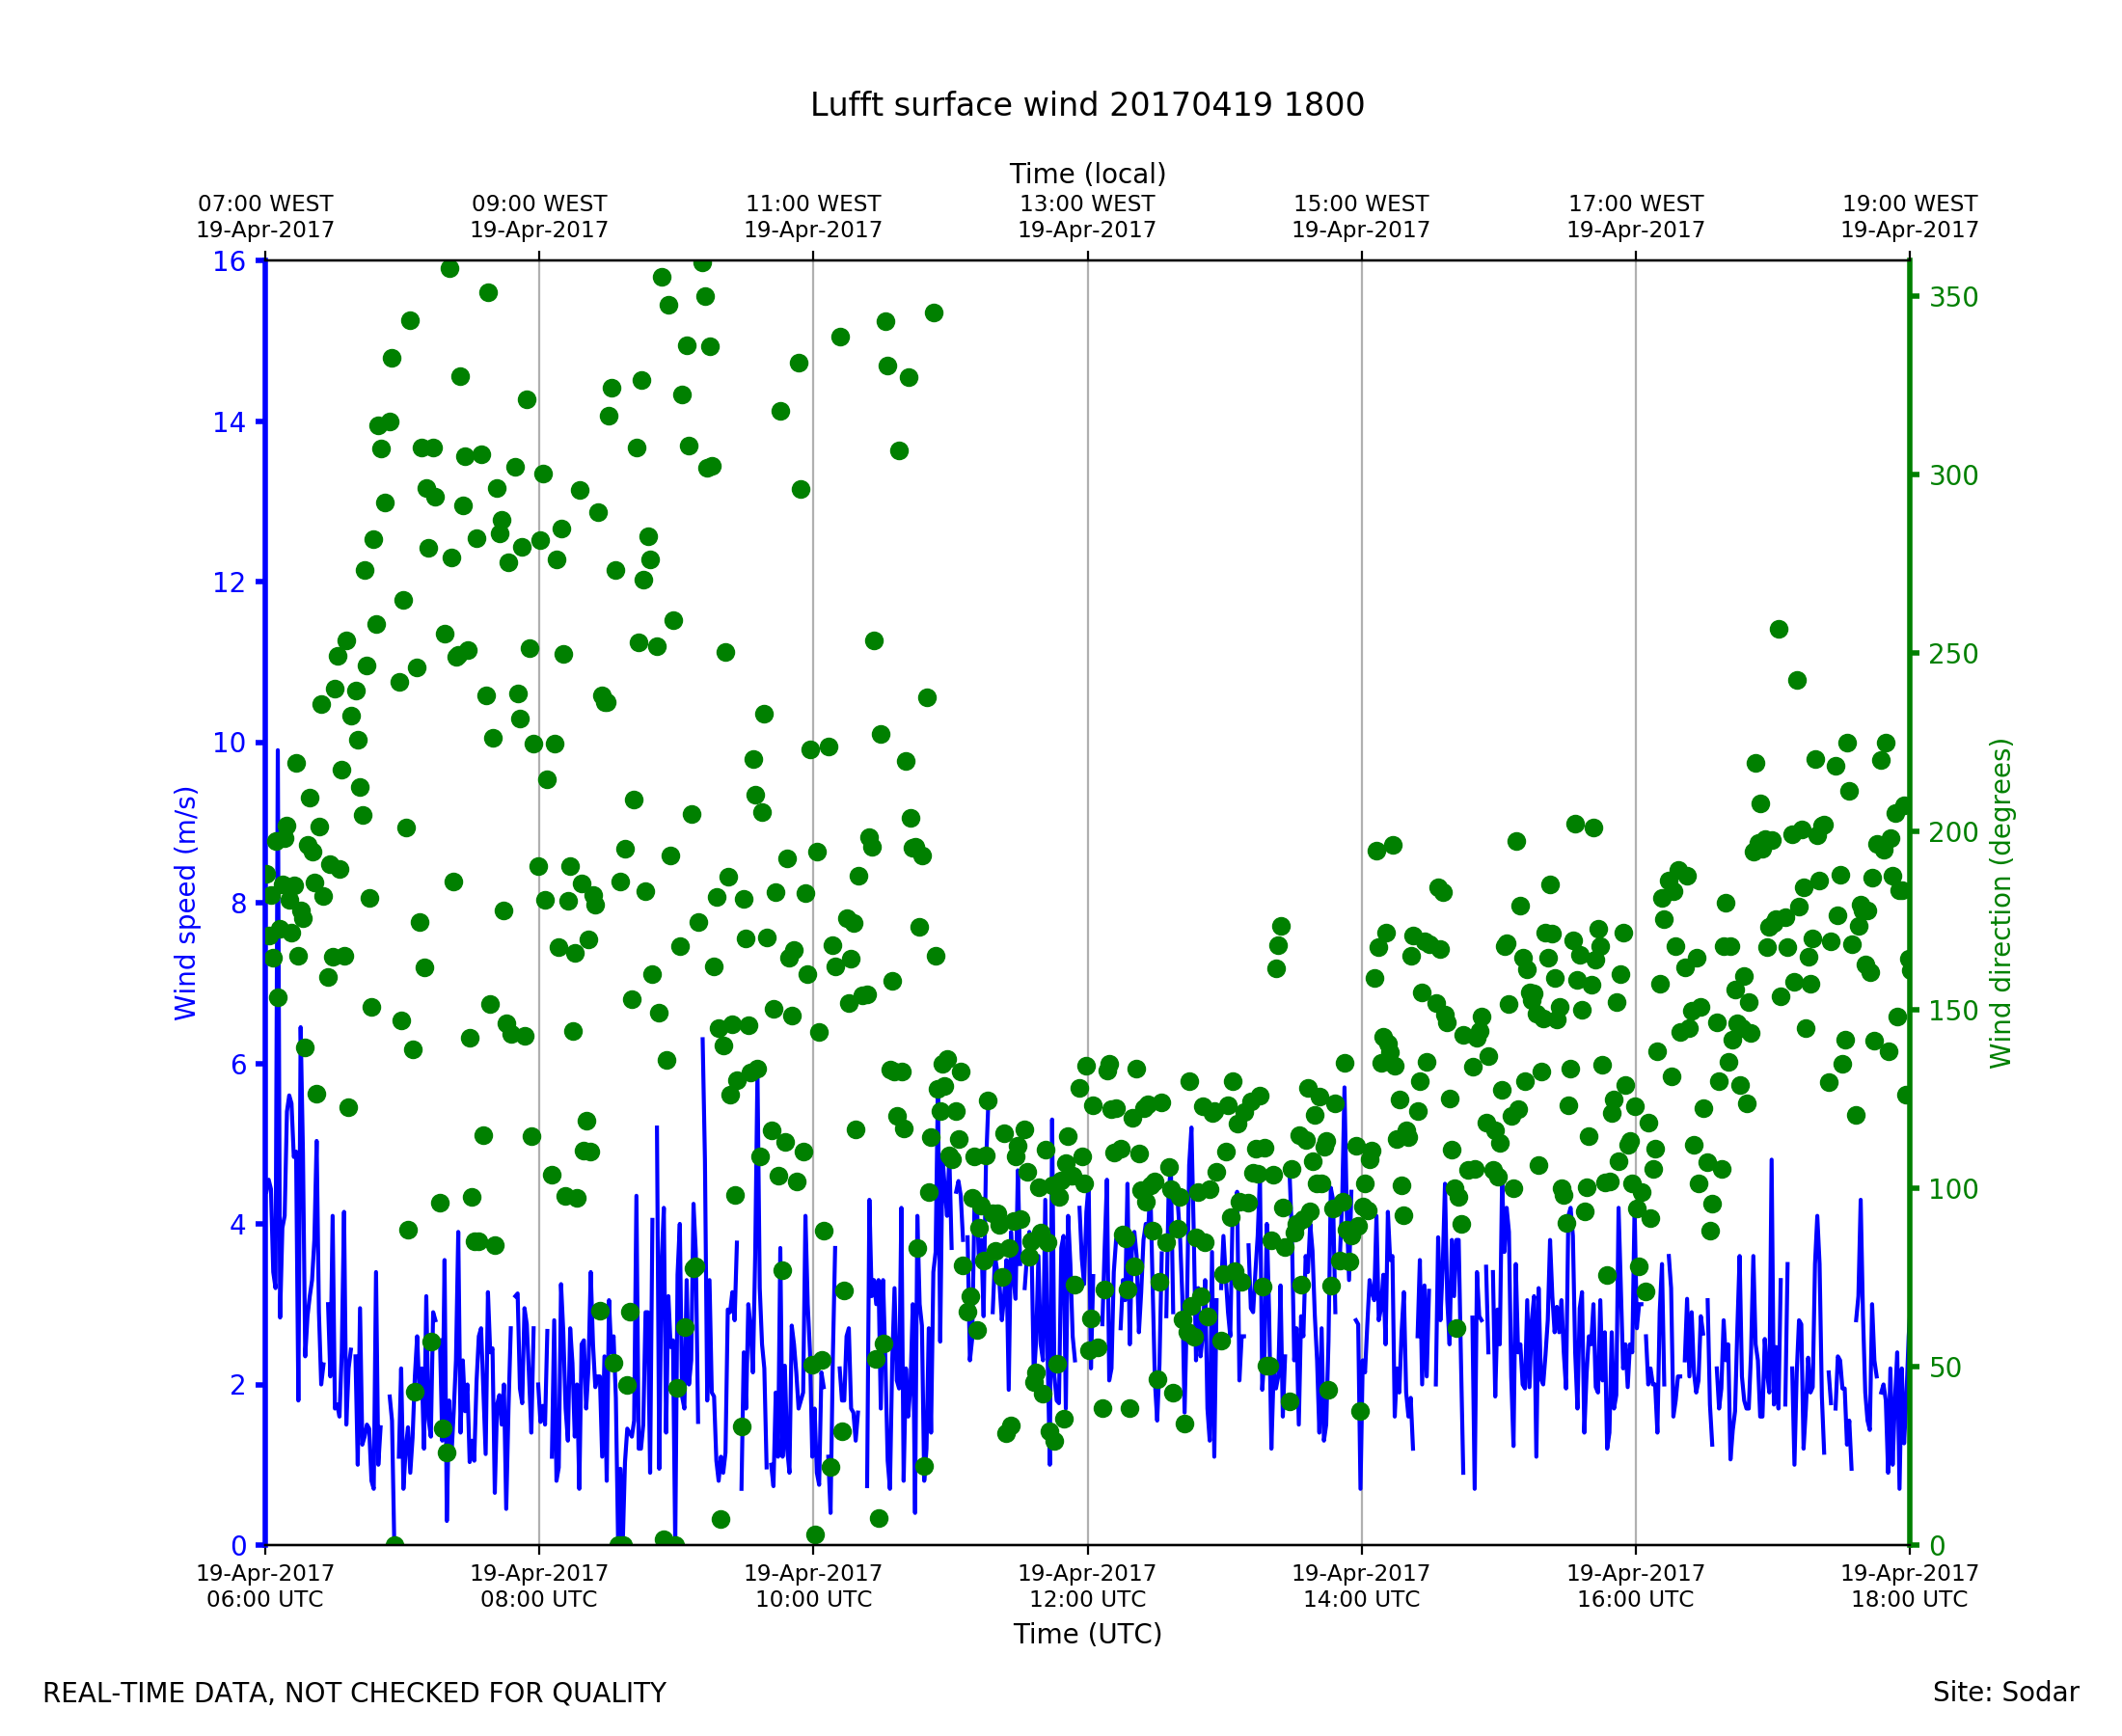Click the blue '10' wind speed tick
2122x1736 pixels.
[x=229, y=743]
